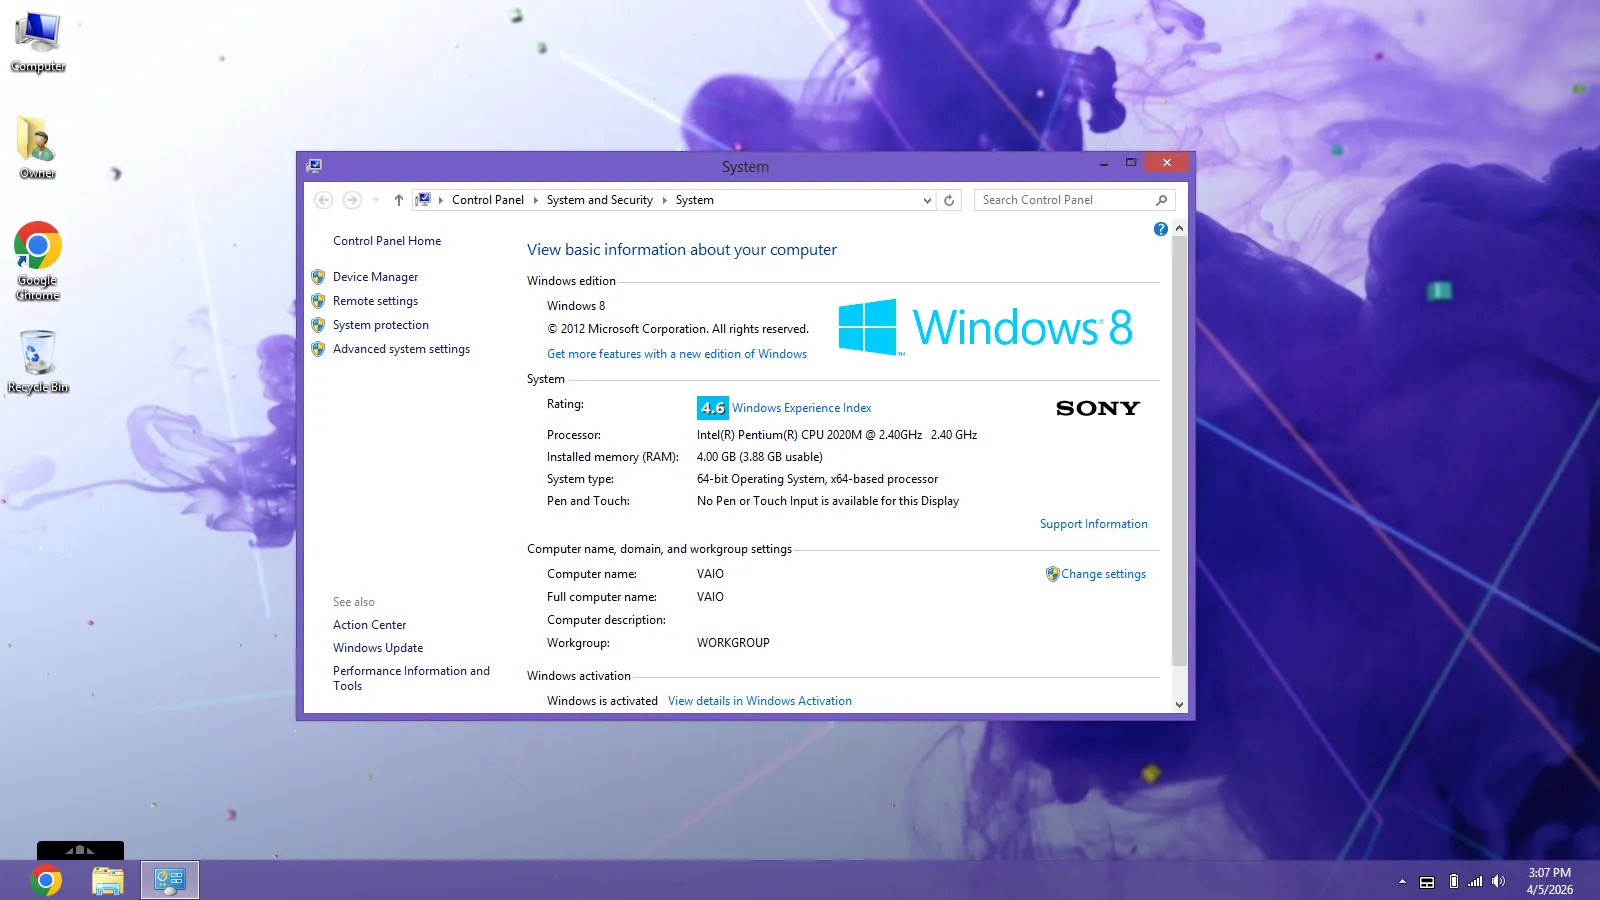
Task: Open Device Manager link
Action: (375, 277)
